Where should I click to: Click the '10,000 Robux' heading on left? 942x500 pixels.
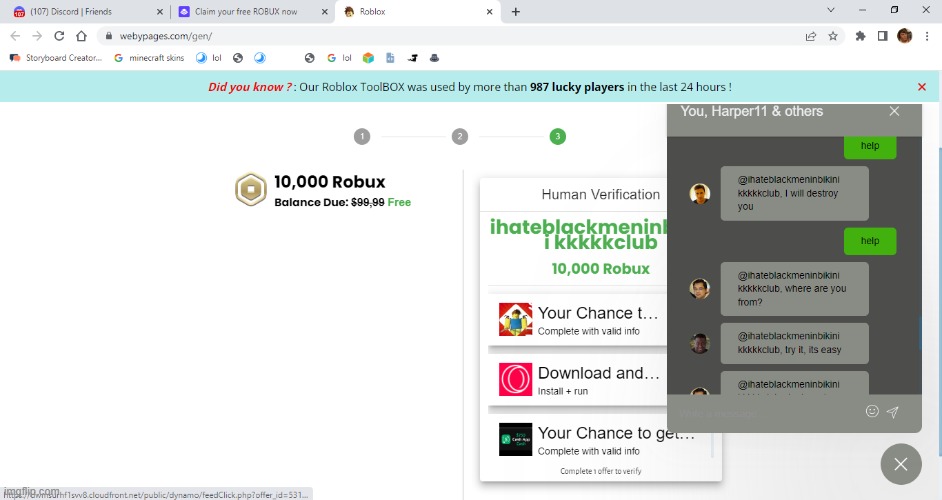(x=330, y=182)
